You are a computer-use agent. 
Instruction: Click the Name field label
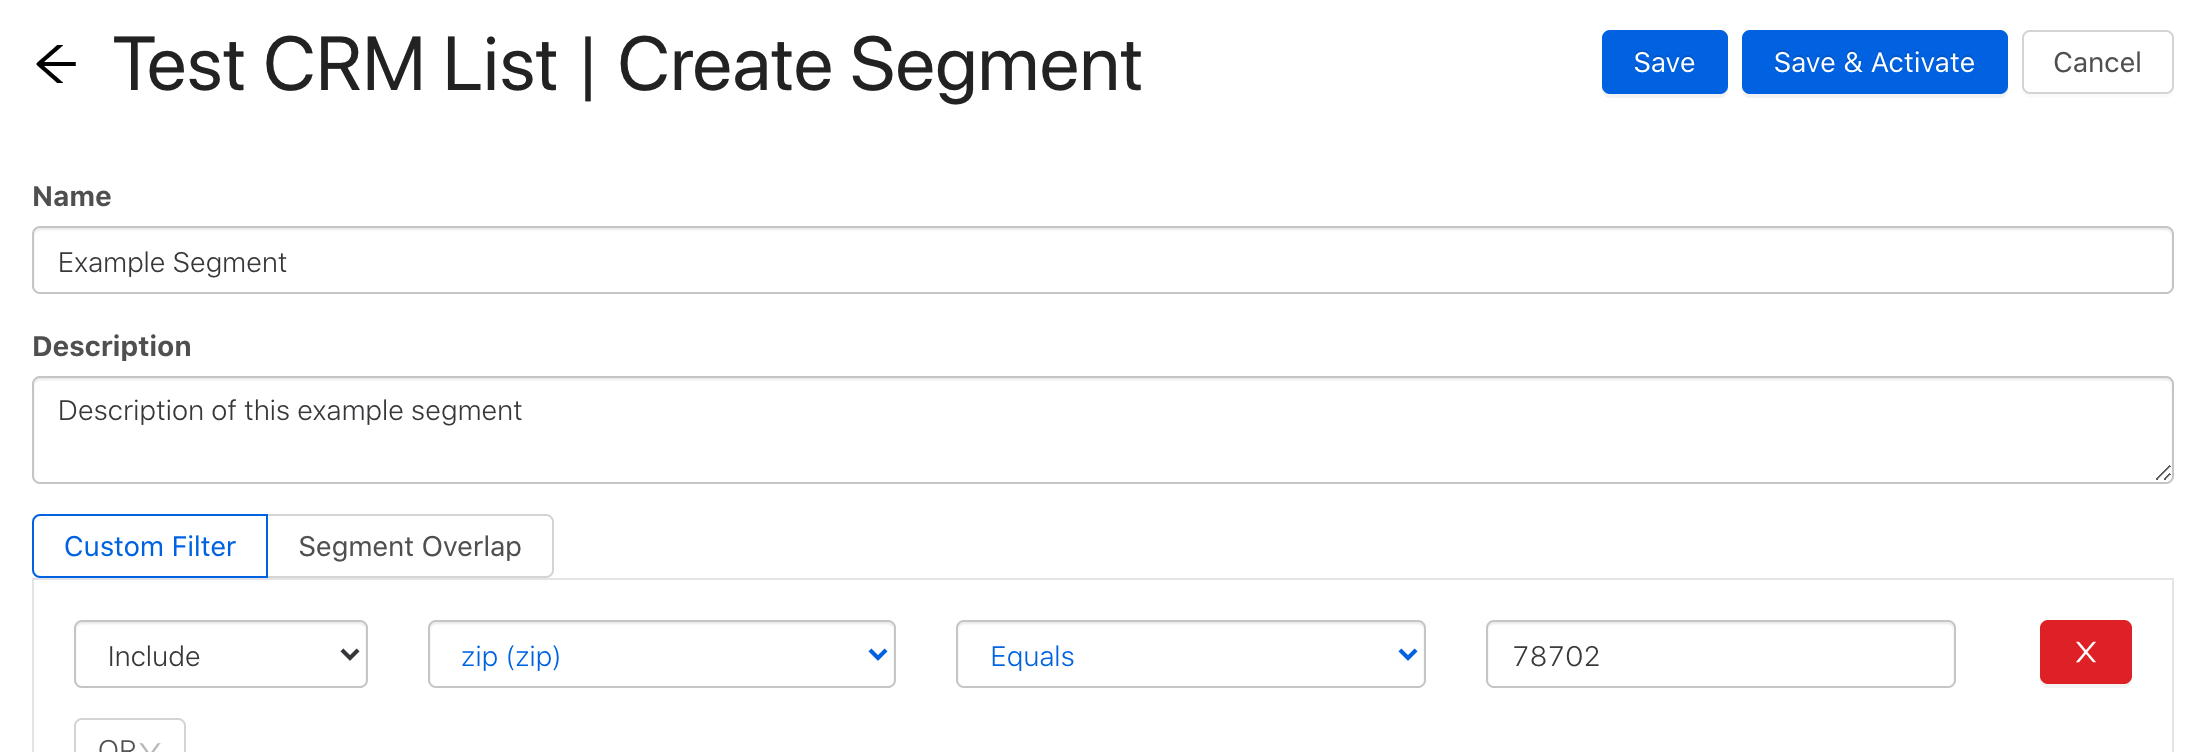(72, 196)
